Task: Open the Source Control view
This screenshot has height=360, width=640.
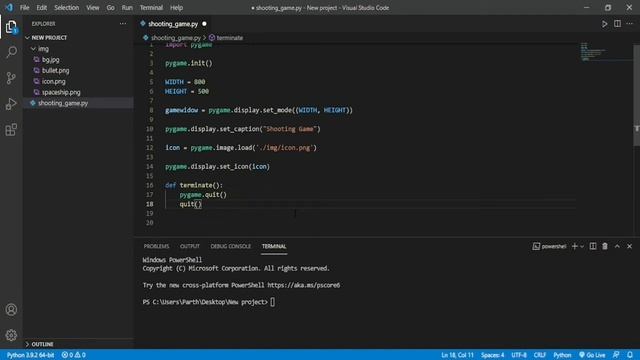Action: point(11,78)
